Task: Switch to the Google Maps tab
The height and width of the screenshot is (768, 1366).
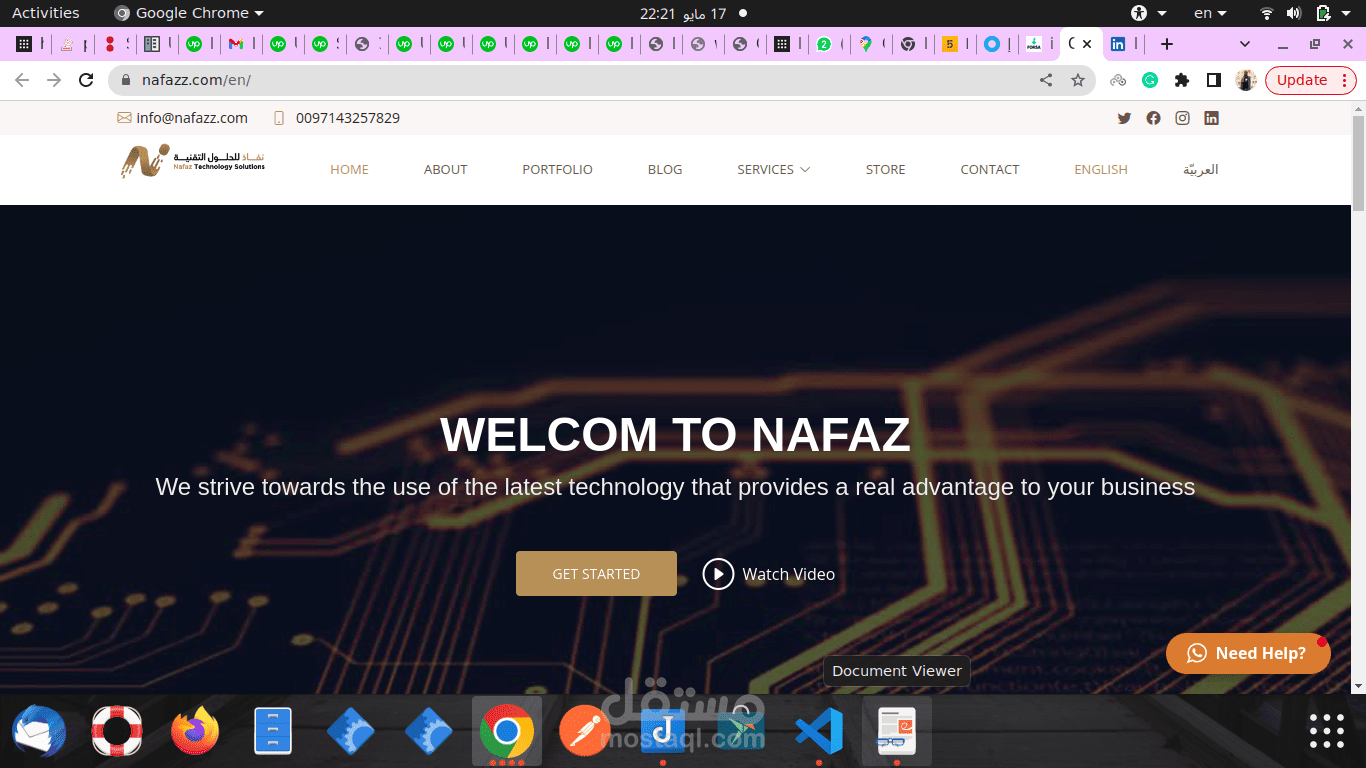Action: coord(869,44)
